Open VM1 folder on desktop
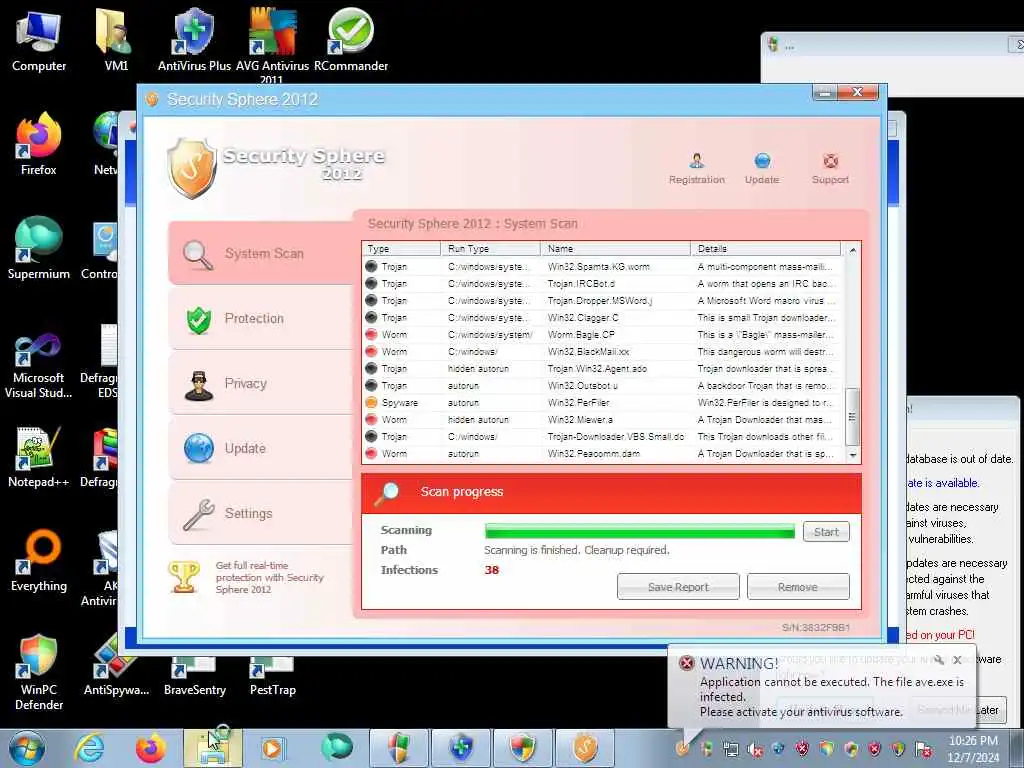 pos(116,40)
